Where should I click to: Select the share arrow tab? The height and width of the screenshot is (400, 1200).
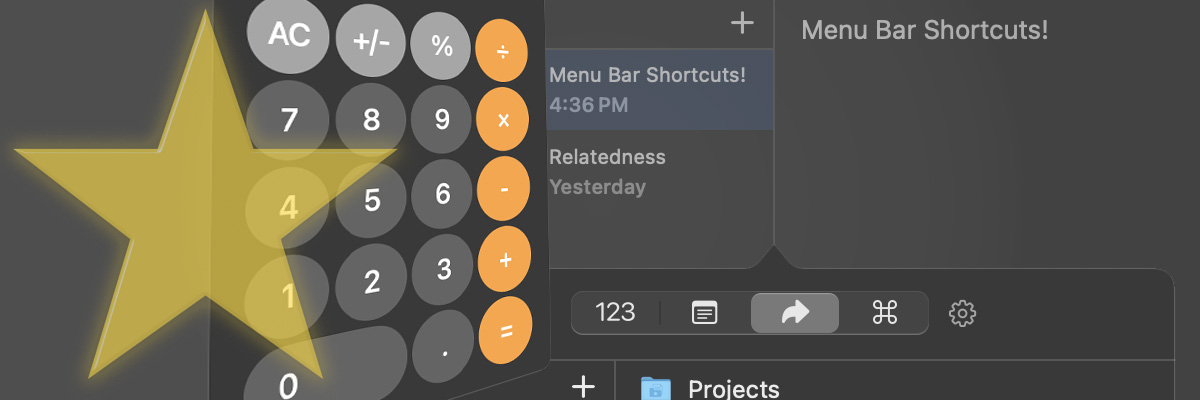point(795,313)
